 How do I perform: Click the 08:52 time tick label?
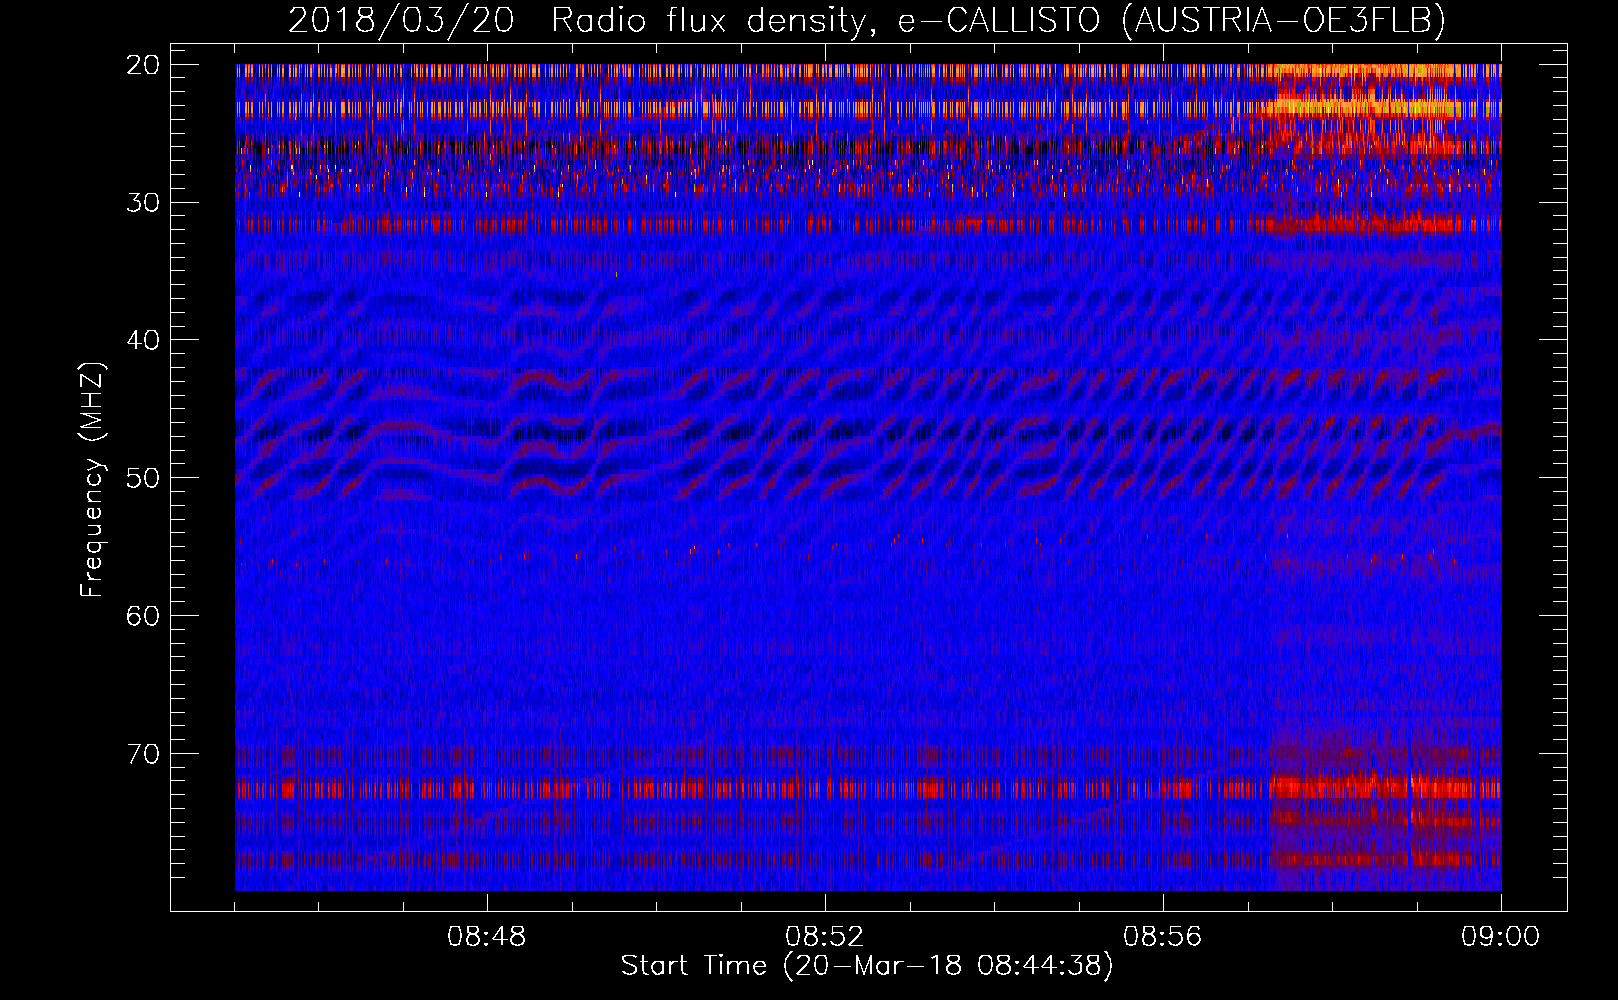click(x=825, y=938)
